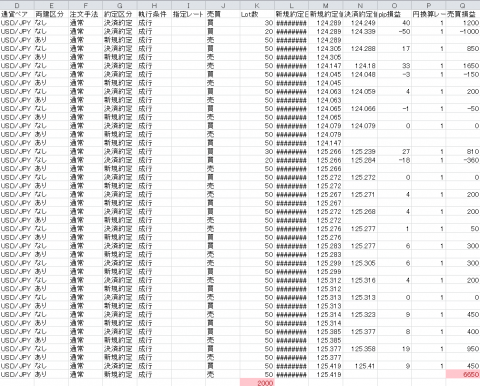480x386 pixels.
Task: Select column M header
Action: coord(326,5)
